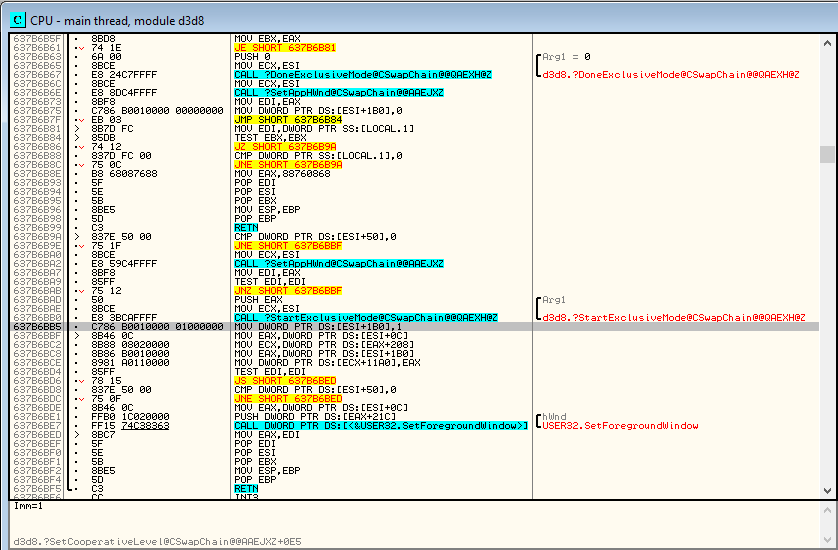Select CALL ?SetAppHWnd instruction at 637B6BA2

[x=339, y=264]
